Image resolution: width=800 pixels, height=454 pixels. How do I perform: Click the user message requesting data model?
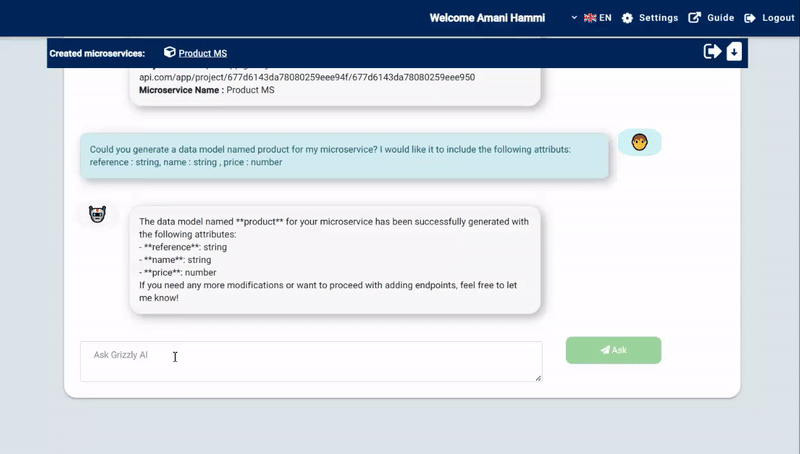pos(344,156)
